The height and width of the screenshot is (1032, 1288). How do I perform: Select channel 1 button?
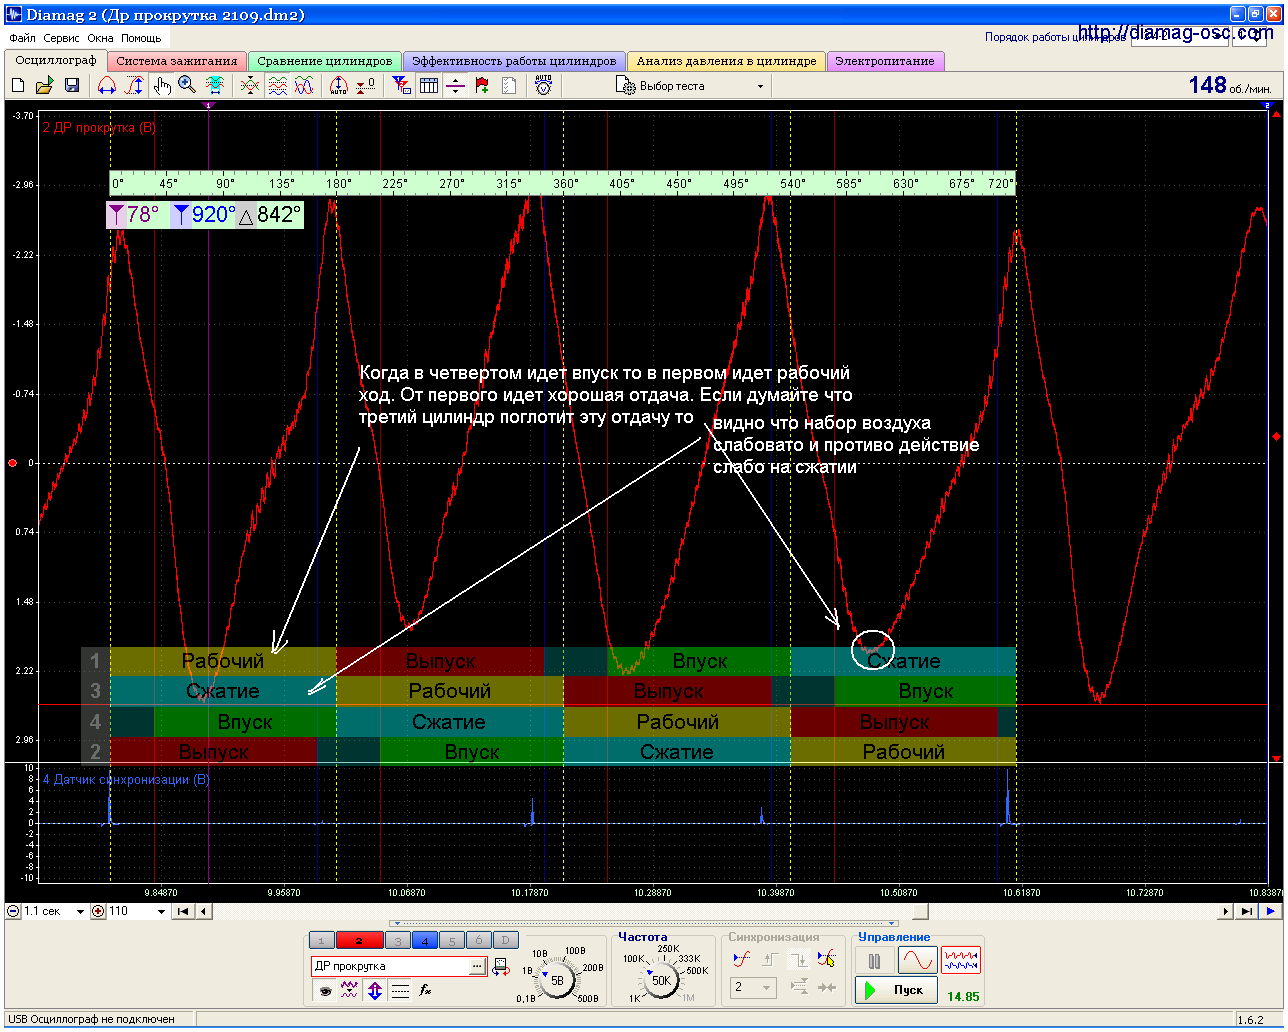321,940
